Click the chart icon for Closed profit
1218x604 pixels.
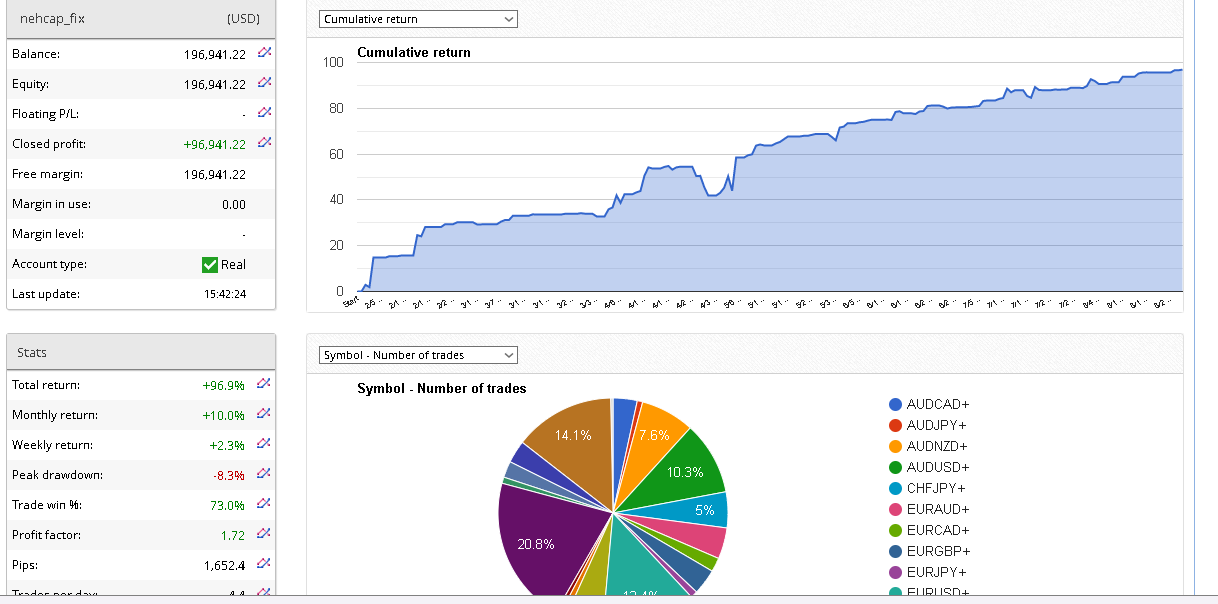tap(264, 143)
